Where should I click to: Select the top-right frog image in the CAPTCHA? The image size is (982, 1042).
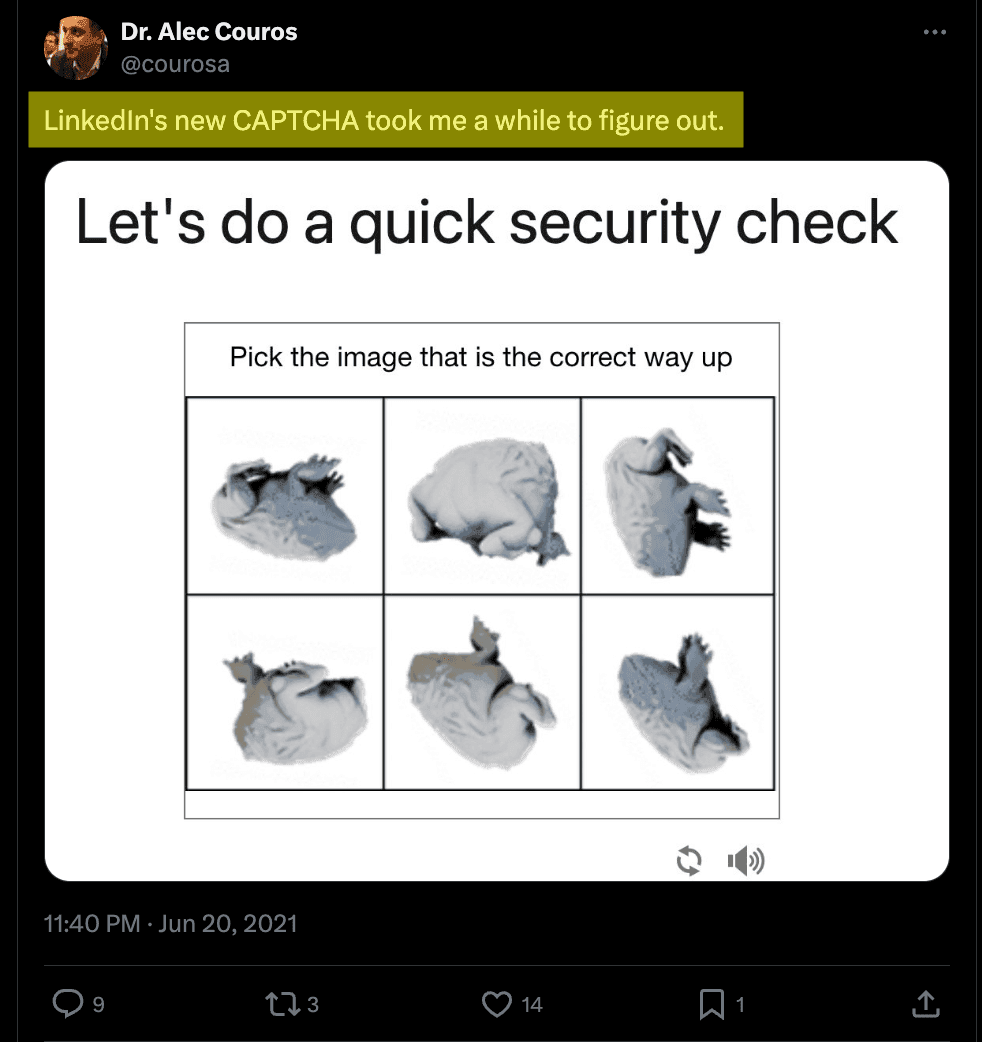tap(678, 494)
